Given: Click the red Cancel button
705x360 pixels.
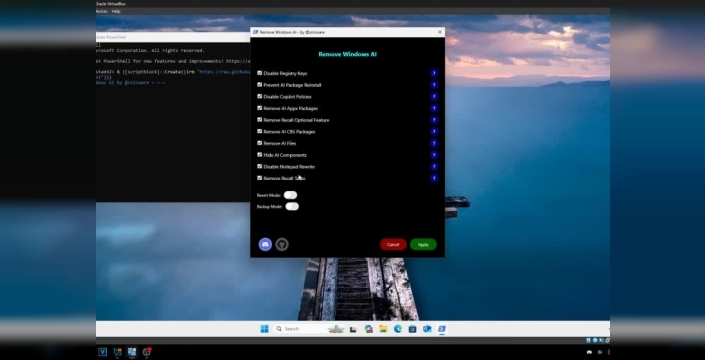Looking at the screenshot, I should (x=393, y=244).
